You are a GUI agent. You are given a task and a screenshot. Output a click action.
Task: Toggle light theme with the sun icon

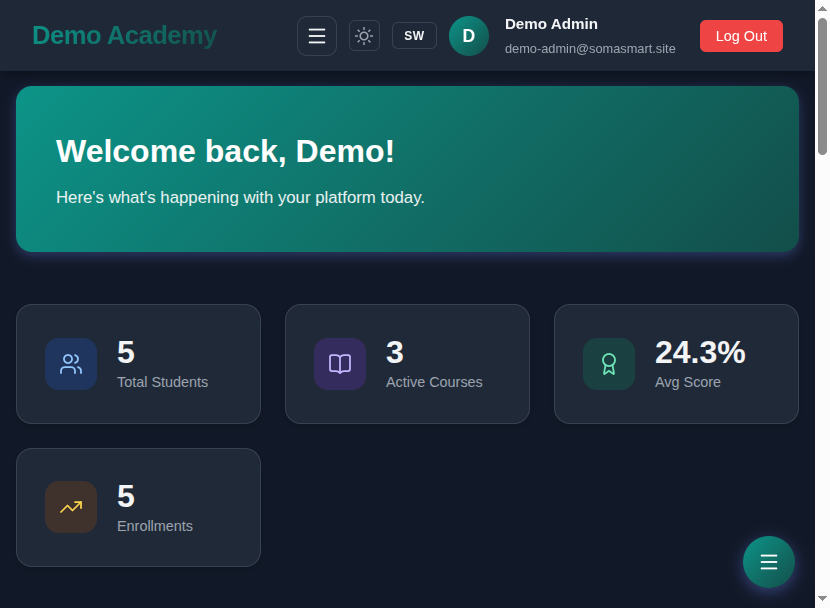point(364,36)
